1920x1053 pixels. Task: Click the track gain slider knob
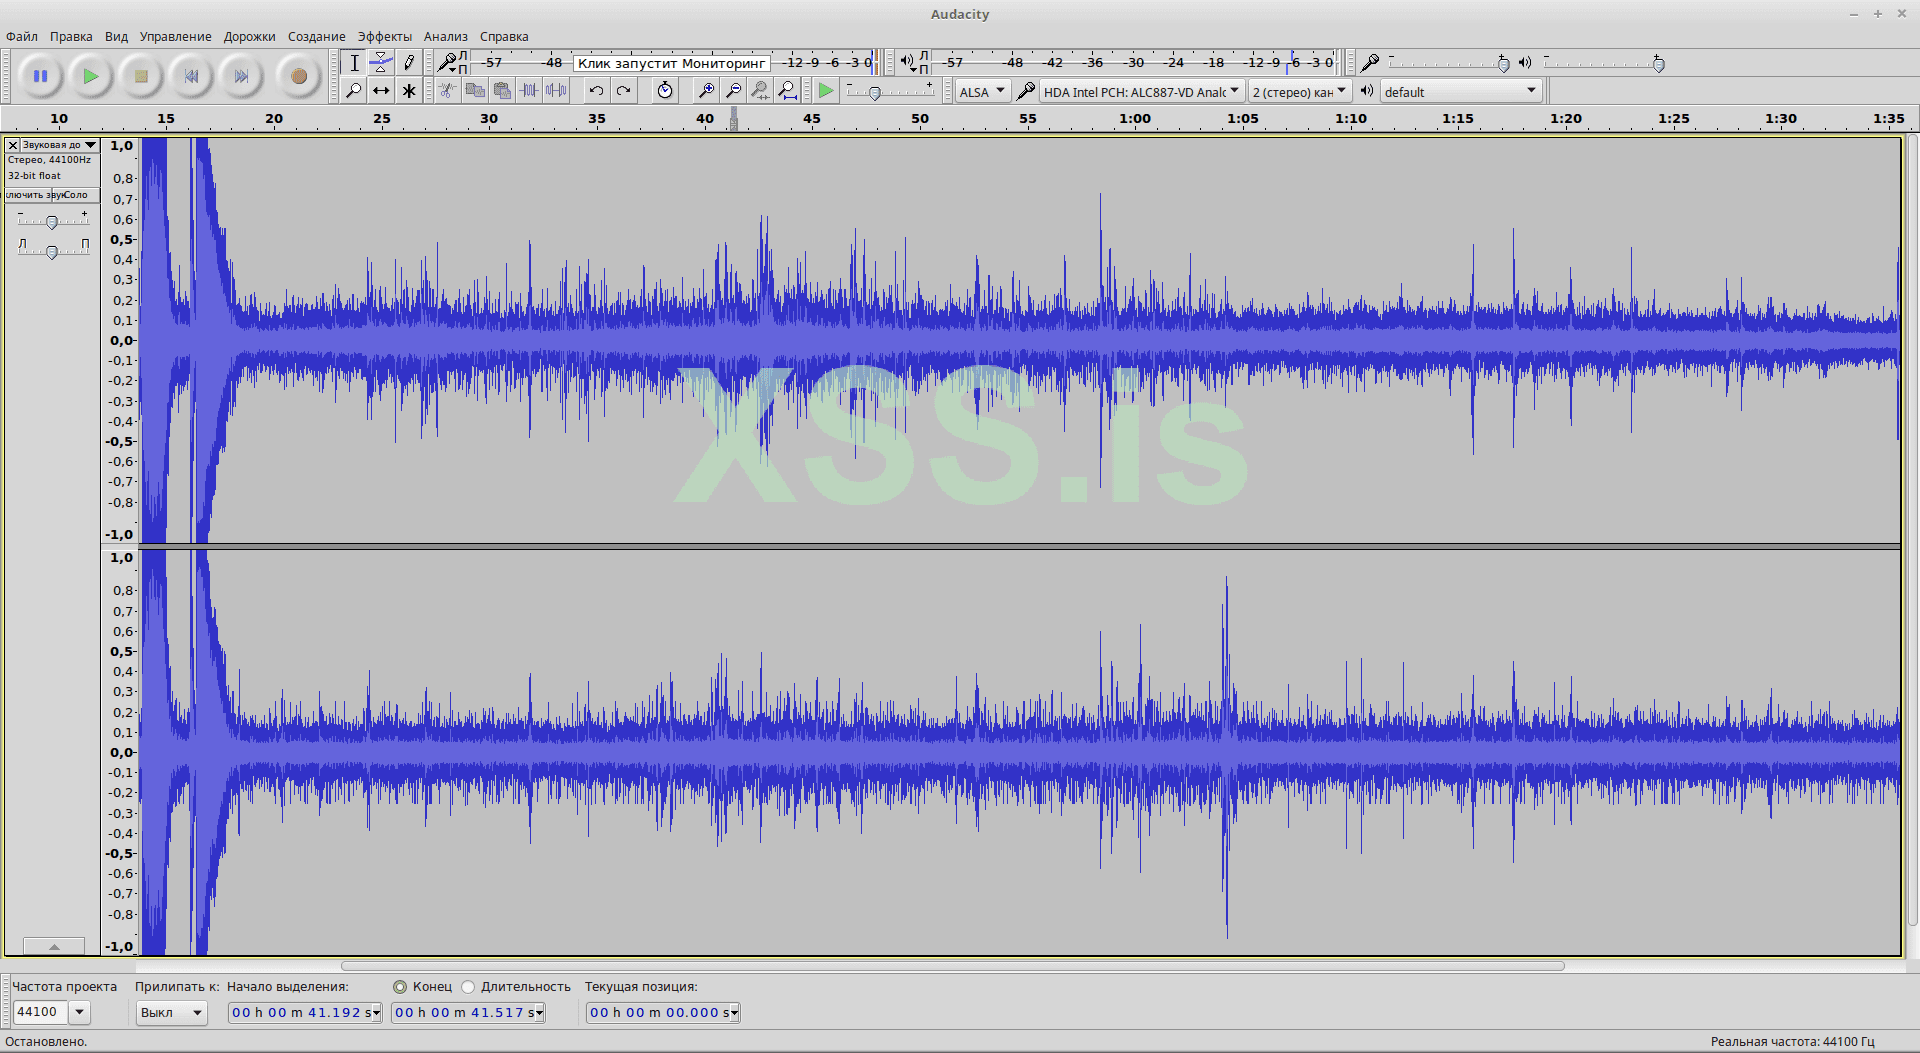pyautogui.click(x=52, y=222)
